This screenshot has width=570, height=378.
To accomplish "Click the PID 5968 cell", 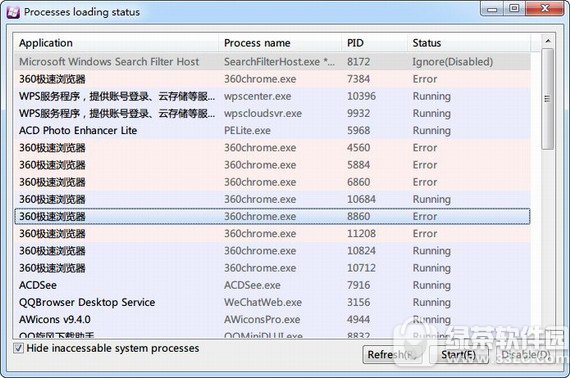I will (358, 130).
